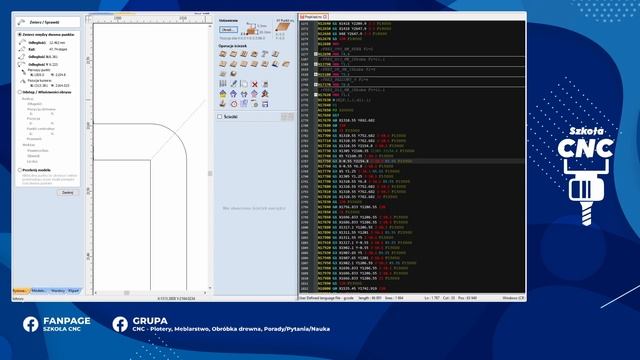640x360 pixels.
Task: Click the toolpath list view toggle icons
Action: tap(287, 117)
